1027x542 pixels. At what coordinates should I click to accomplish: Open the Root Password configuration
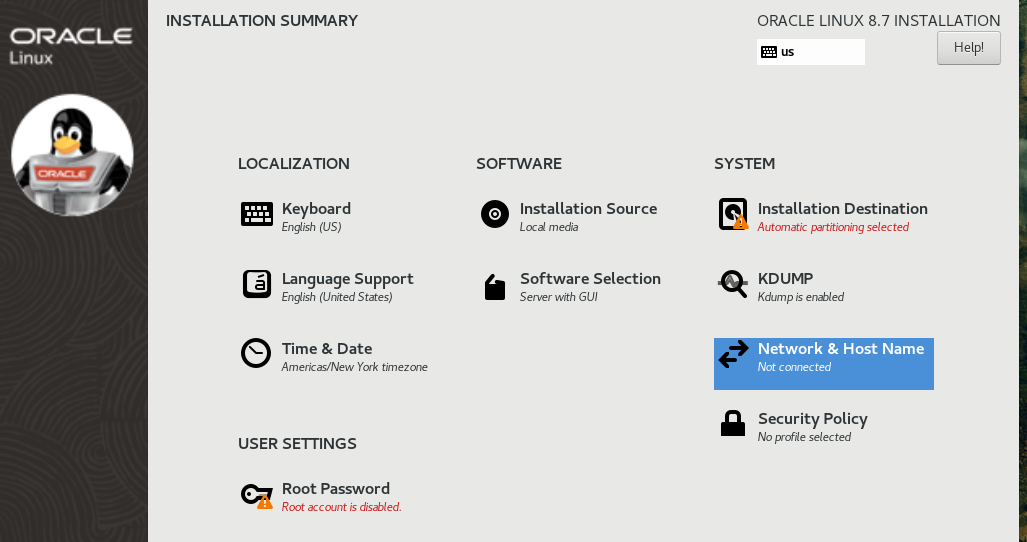click(335, 489)
